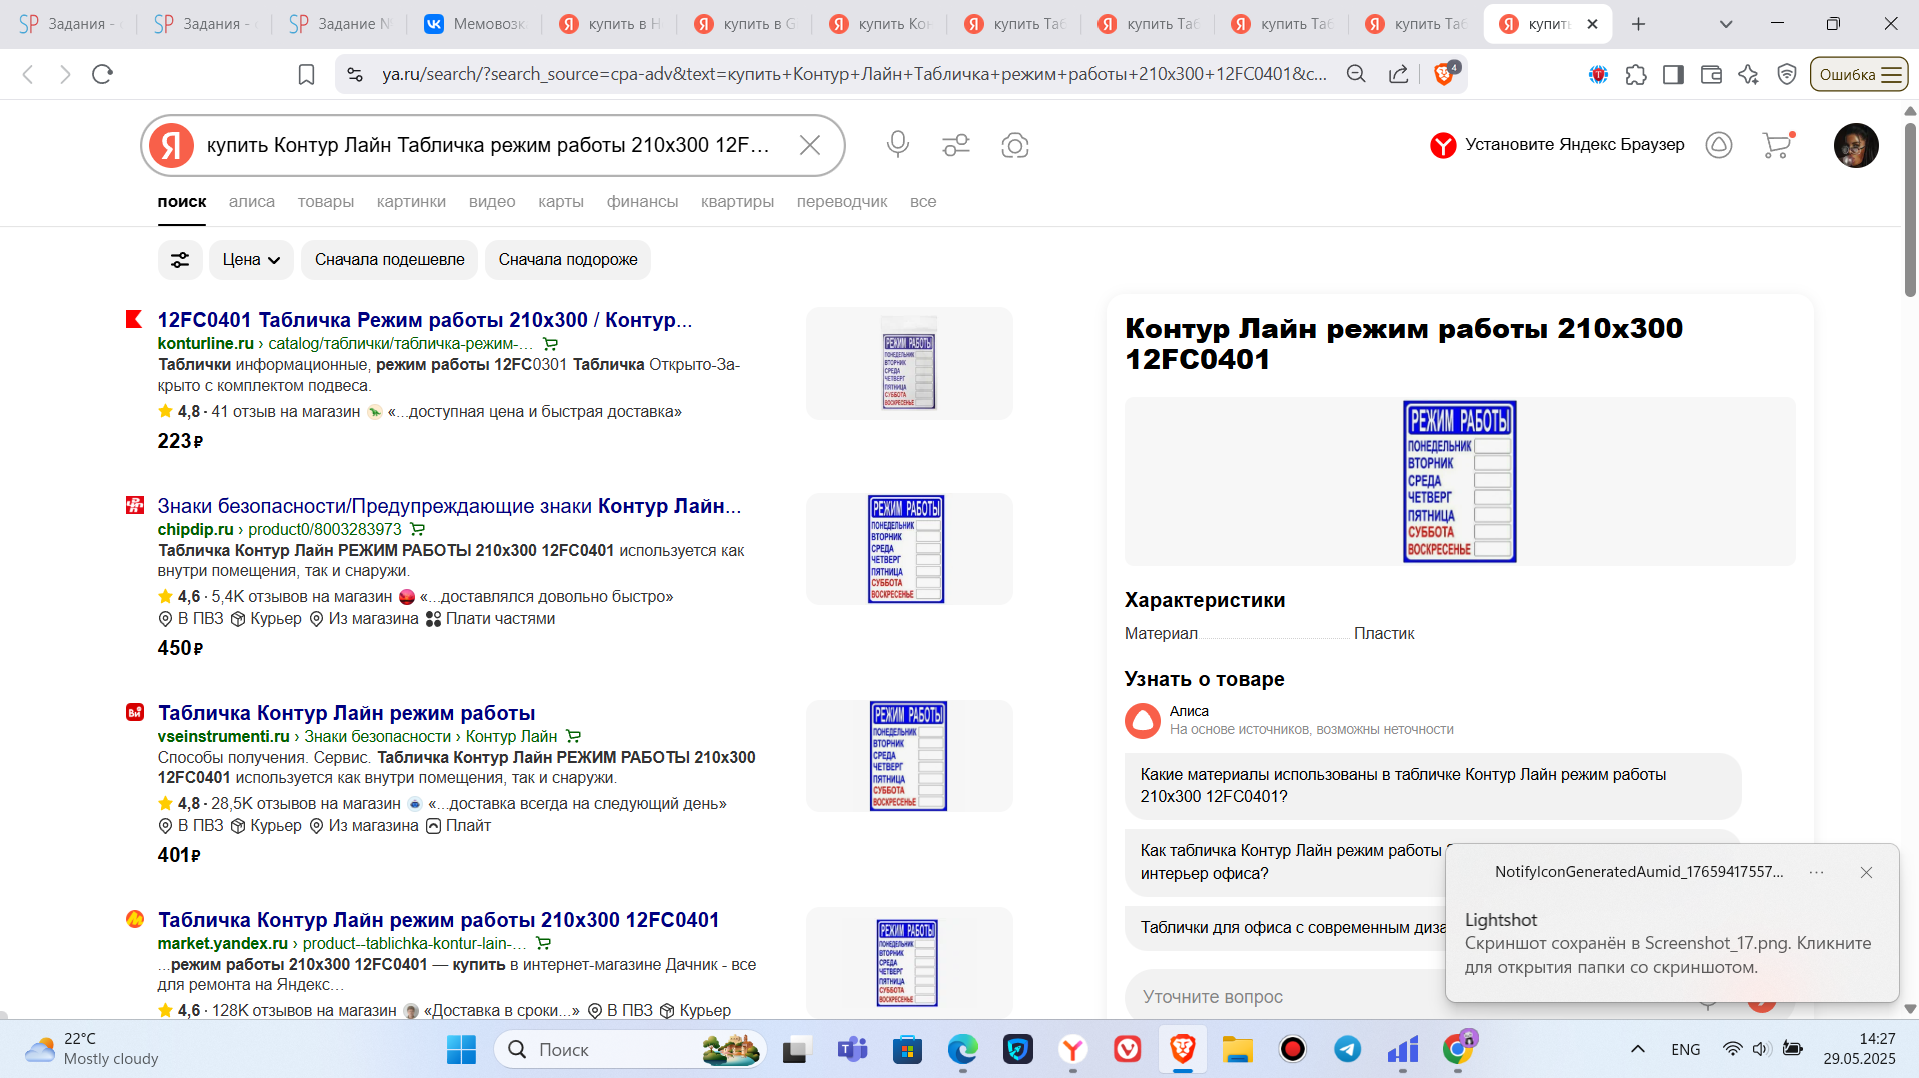Viewport: 1919px width, 1078px height.
Task: Click the page vertical scrollbar
Action: point(1910,210)
